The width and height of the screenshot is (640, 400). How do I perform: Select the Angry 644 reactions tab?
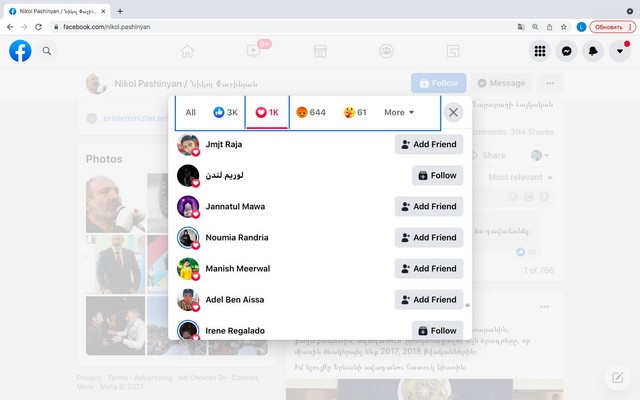click(311, 113)
